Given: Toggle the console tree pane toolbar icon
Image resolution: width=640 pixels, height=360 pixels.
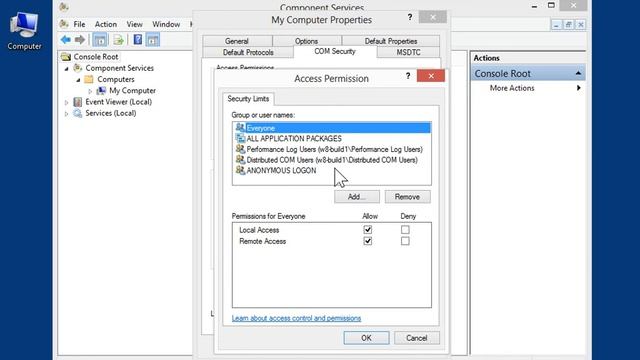Looking at the screenshot, I should pos(100,40).
